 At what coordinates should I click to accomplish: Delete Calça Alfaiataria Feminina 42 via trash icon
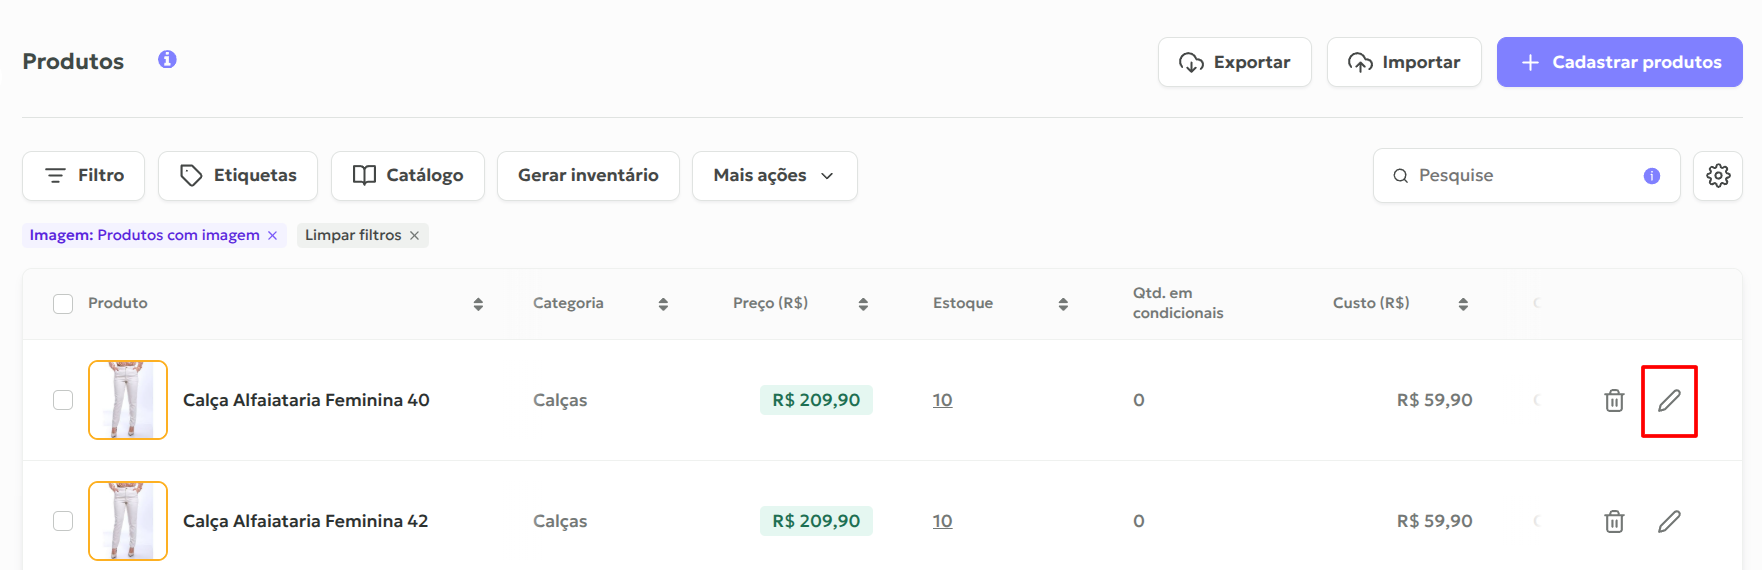click(x=1614, y=522)
